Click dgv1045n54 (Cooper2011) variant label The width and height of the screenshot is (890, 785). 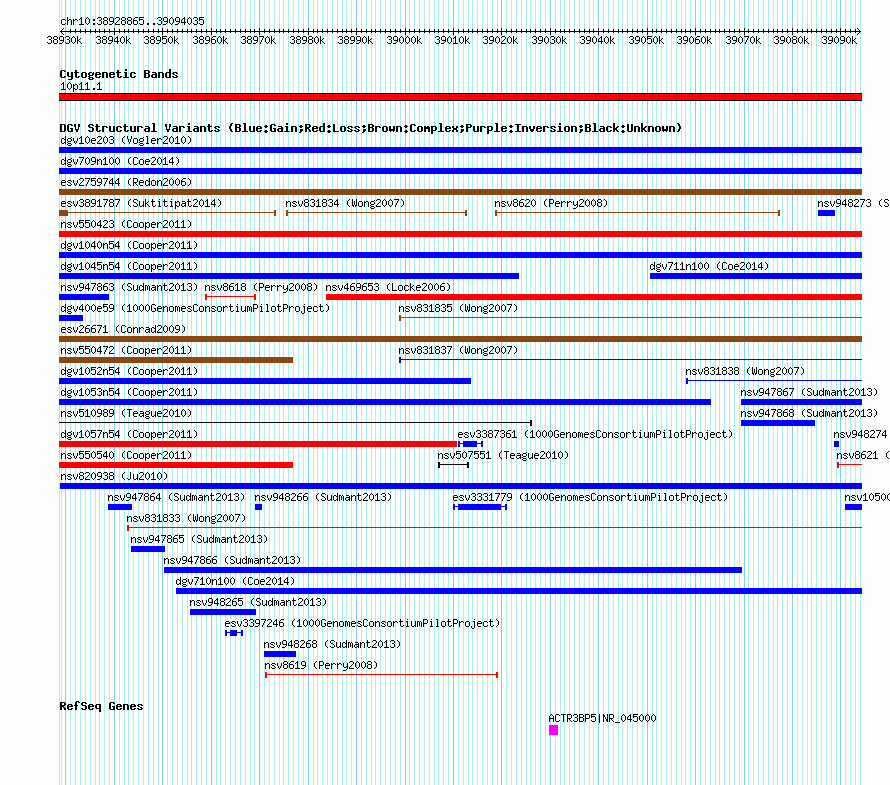coord(129,266)
